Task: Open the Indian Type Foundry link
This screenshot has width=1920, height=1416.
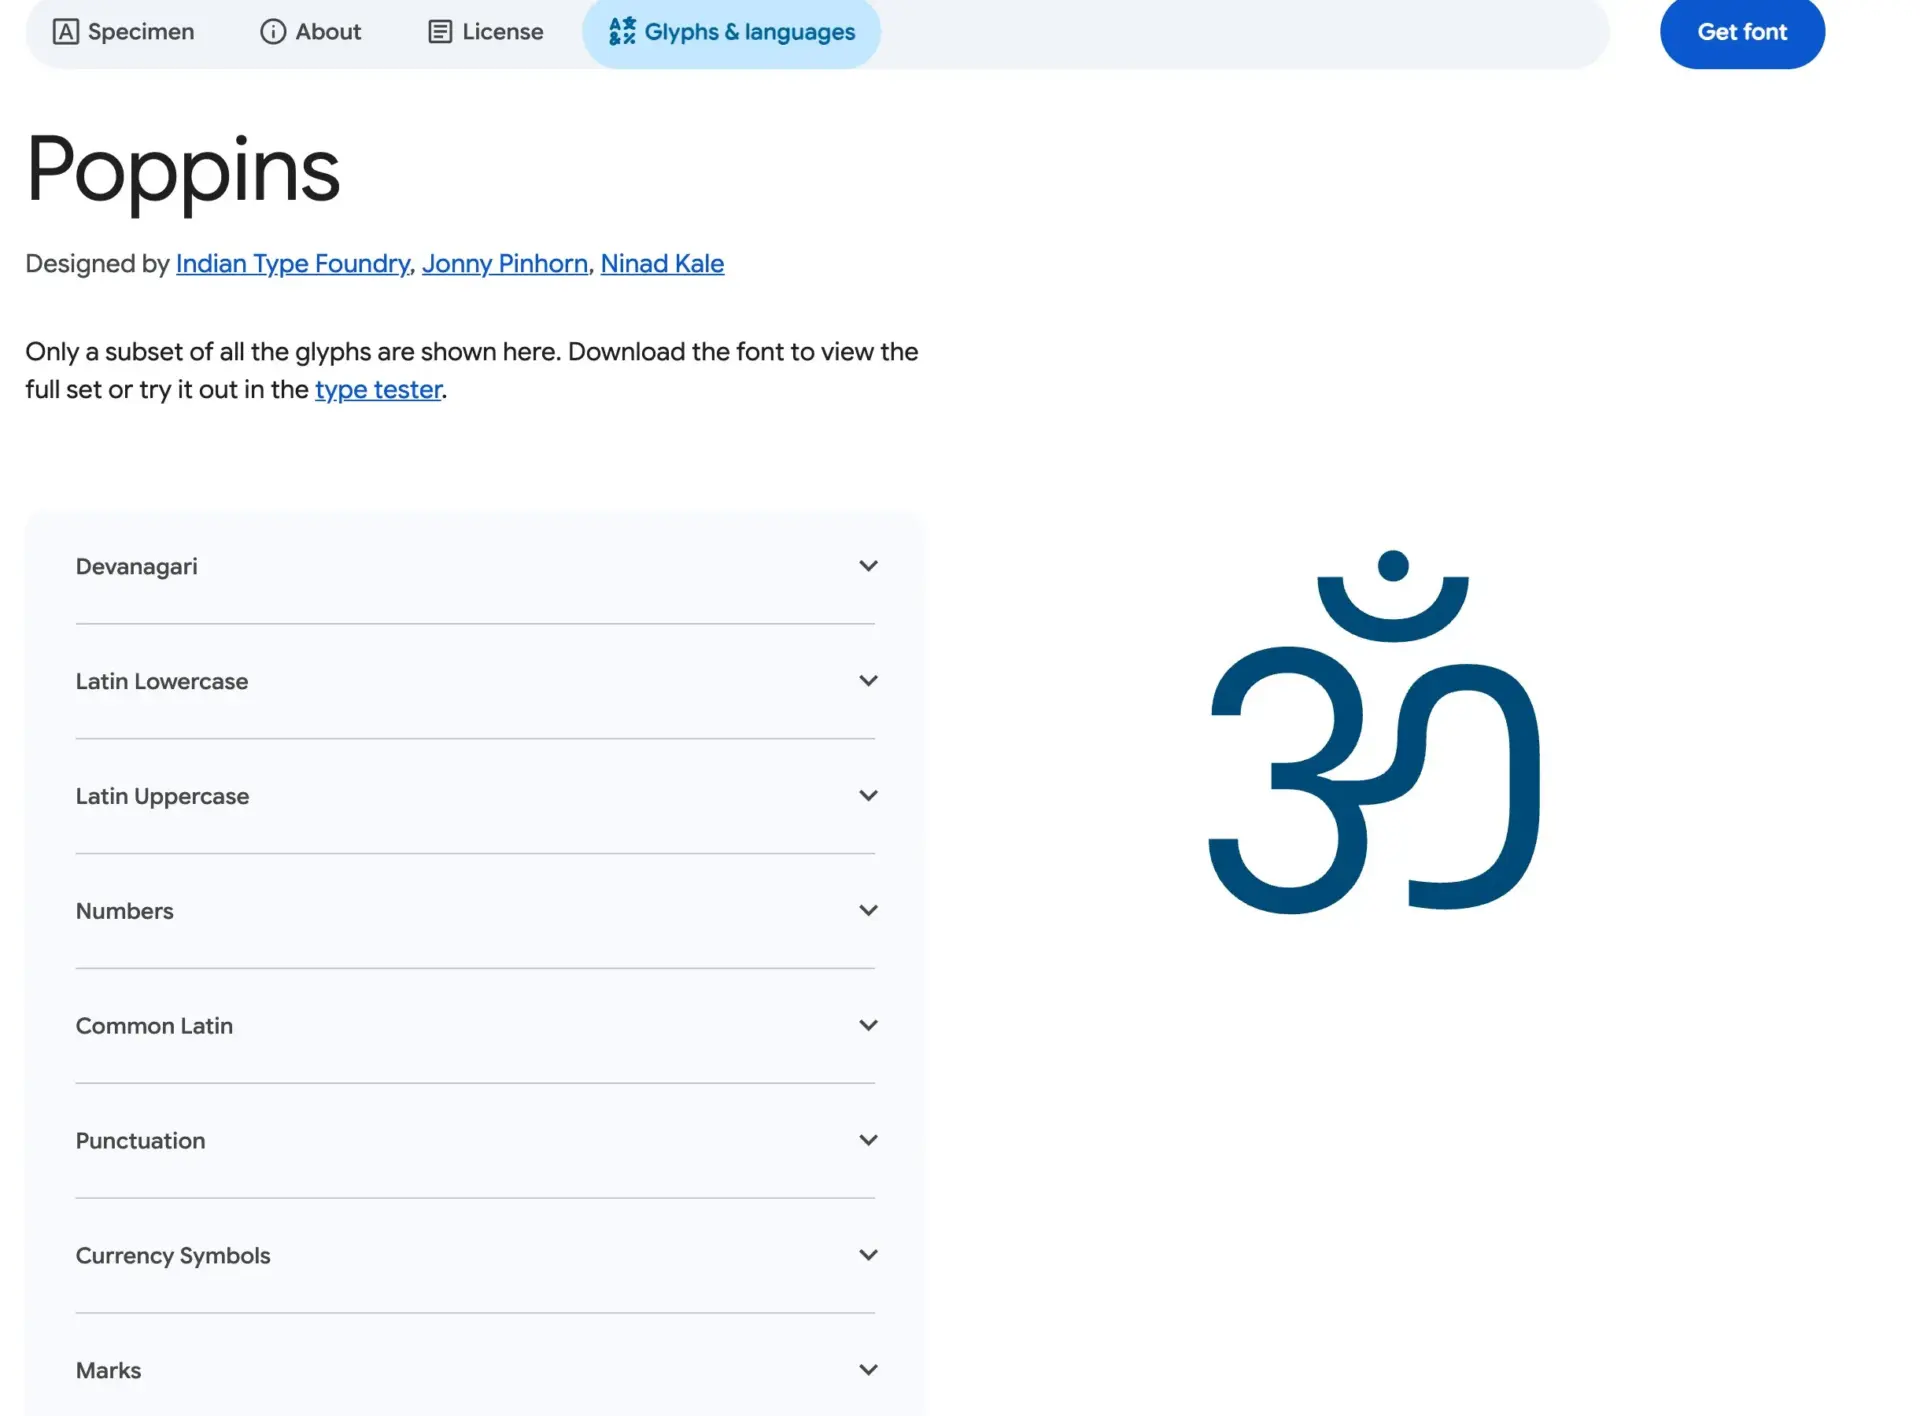Action: point(293,264)
